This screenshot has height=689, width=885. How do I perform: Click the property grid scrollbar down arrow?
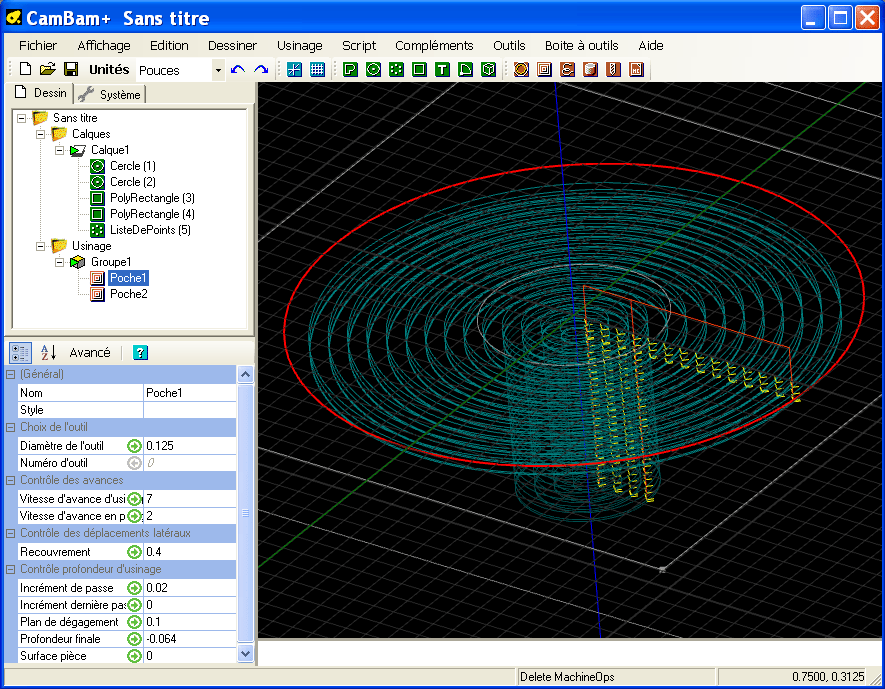(246, 653)
